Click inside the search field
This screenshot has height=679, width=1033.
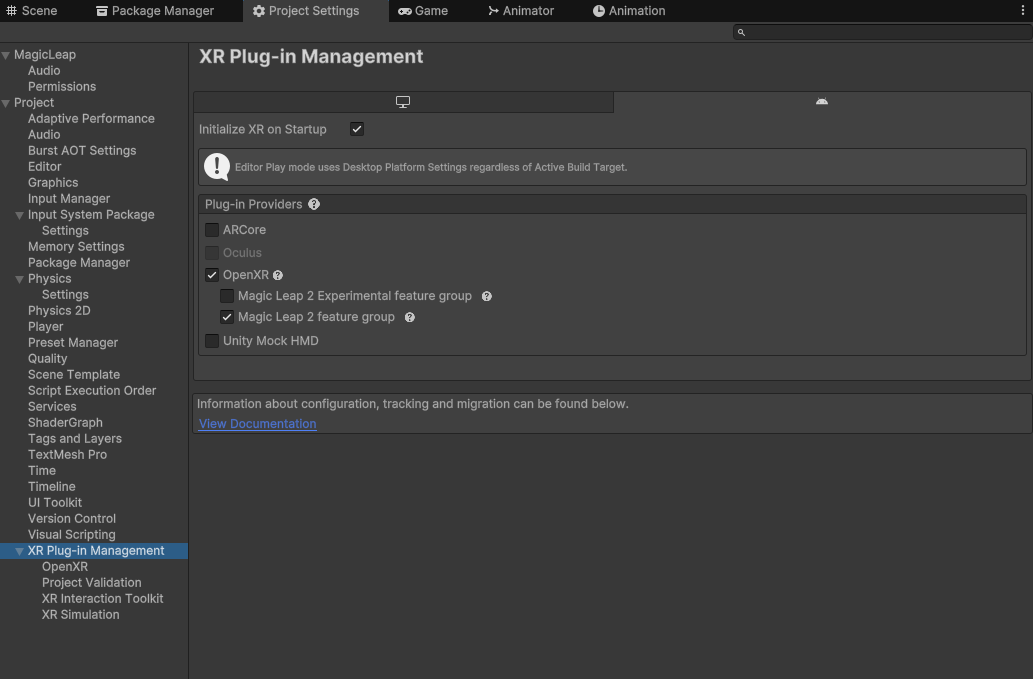click(x=880, y=31)
